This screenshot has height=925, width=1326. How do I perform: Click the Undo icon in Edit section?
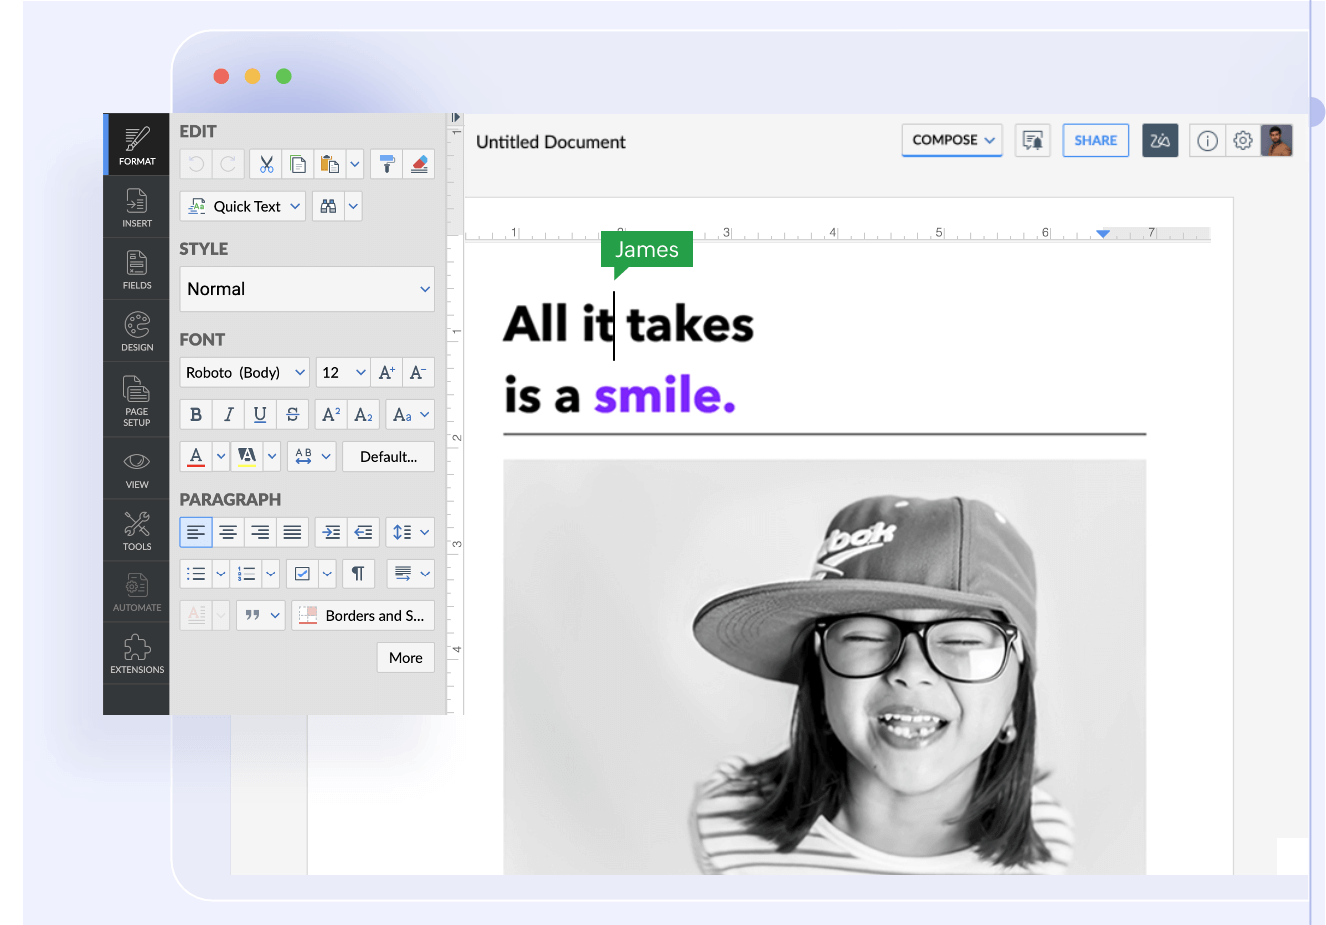coord(196,164)
